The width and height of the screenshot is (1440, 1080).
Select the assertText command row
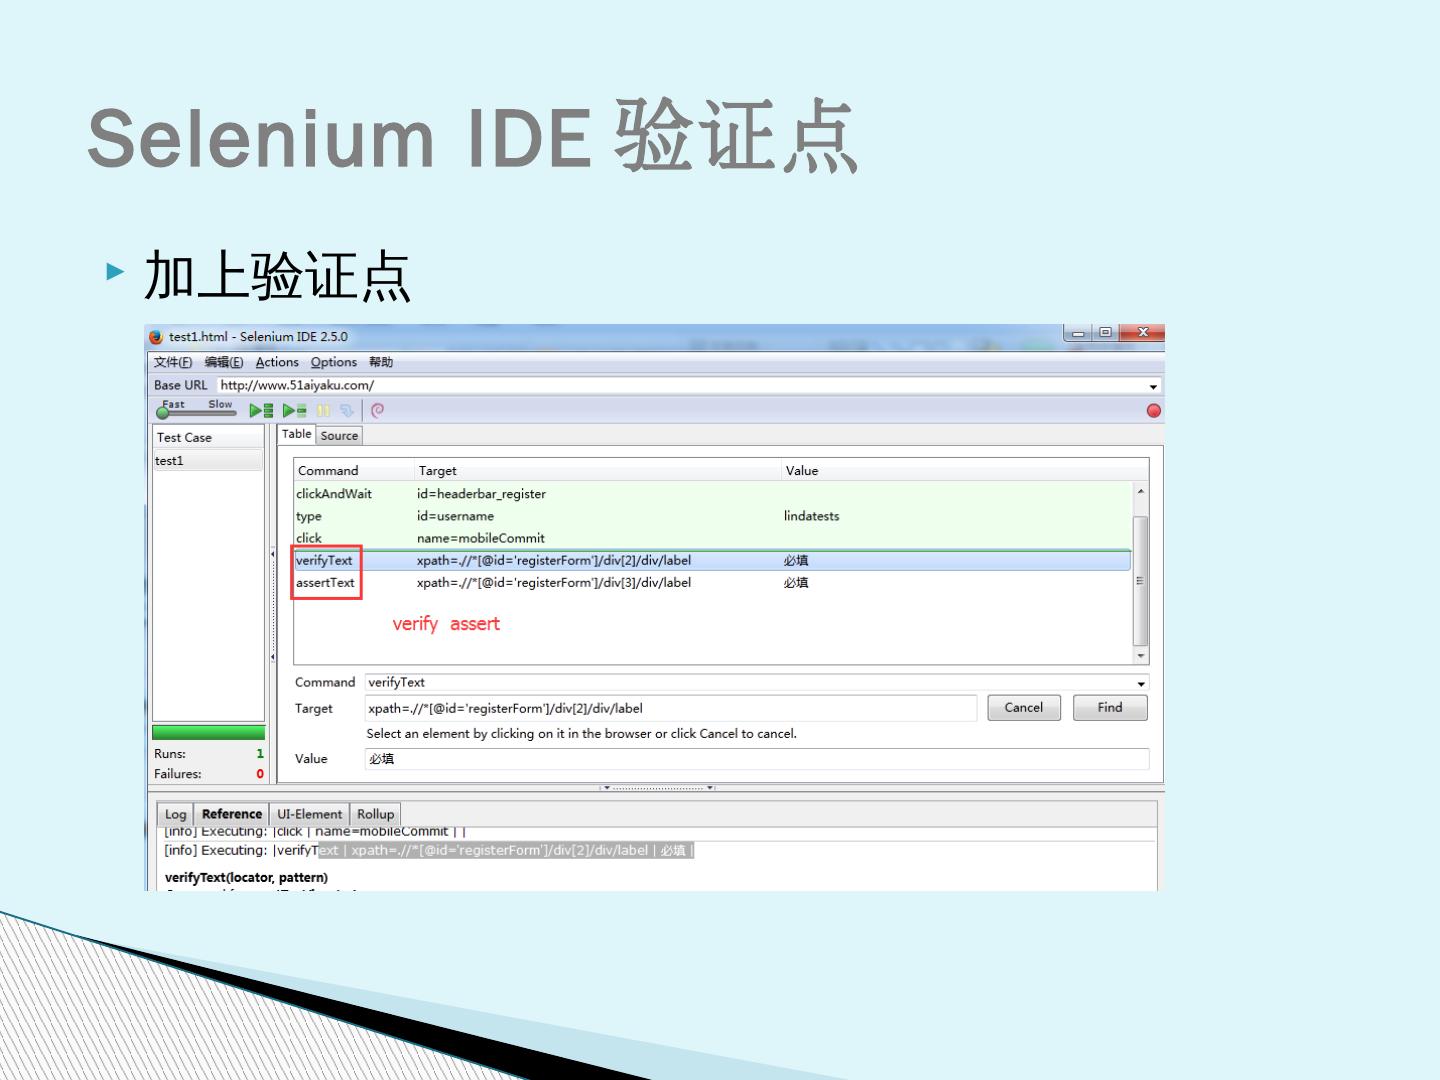712,582
